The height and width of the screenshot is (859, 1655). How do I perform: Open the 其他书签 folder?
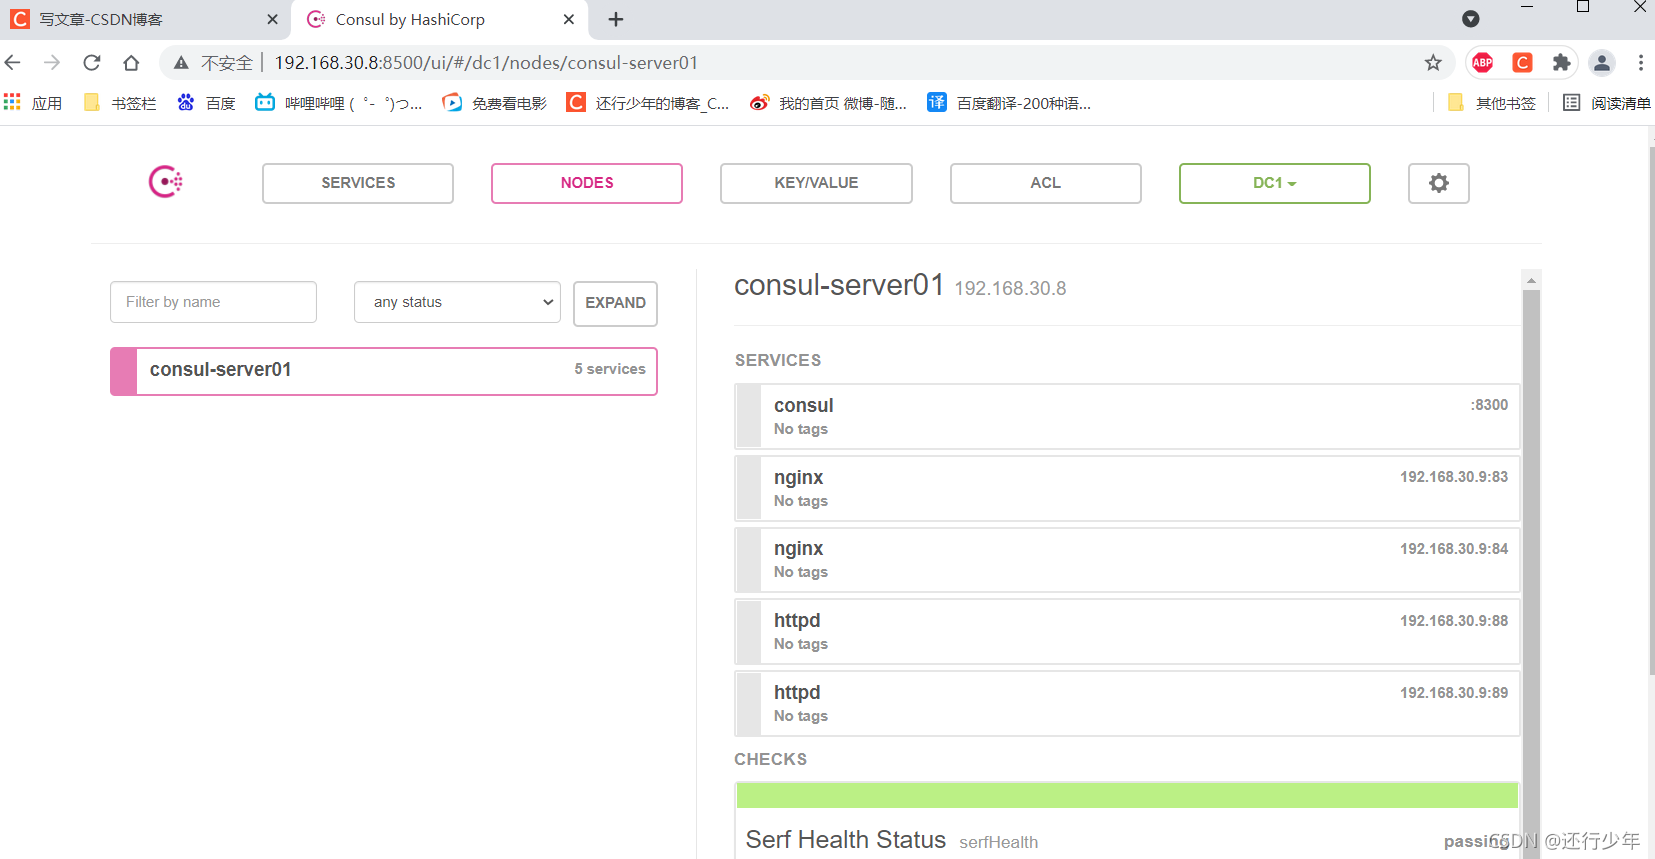point(1491,103)
